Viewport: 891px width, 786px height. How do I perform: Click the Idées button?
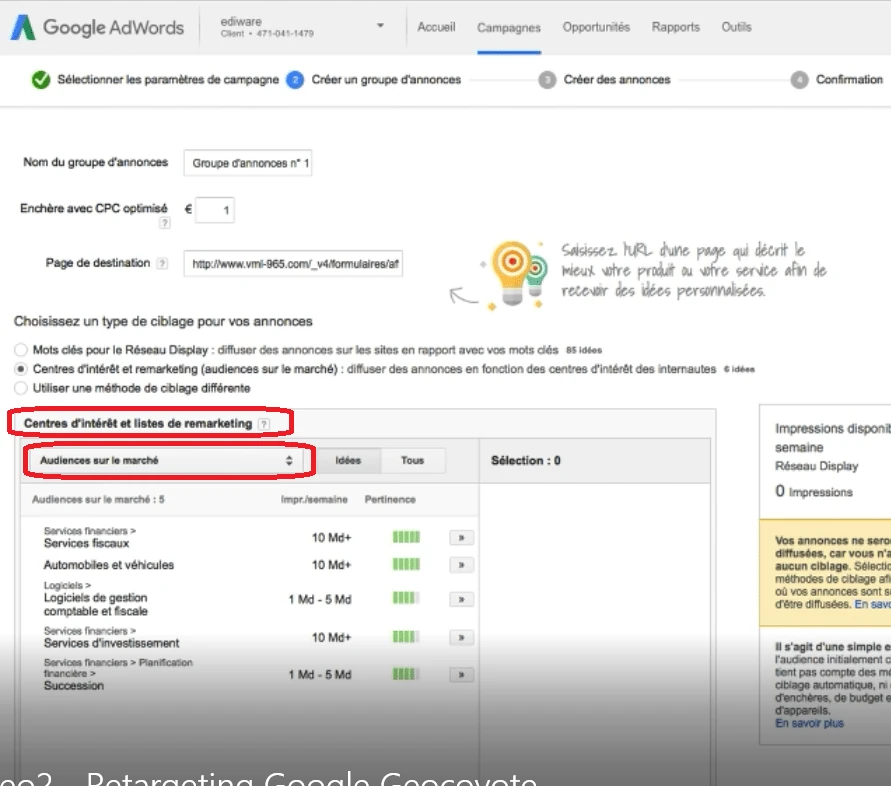(x=349, y=461)
